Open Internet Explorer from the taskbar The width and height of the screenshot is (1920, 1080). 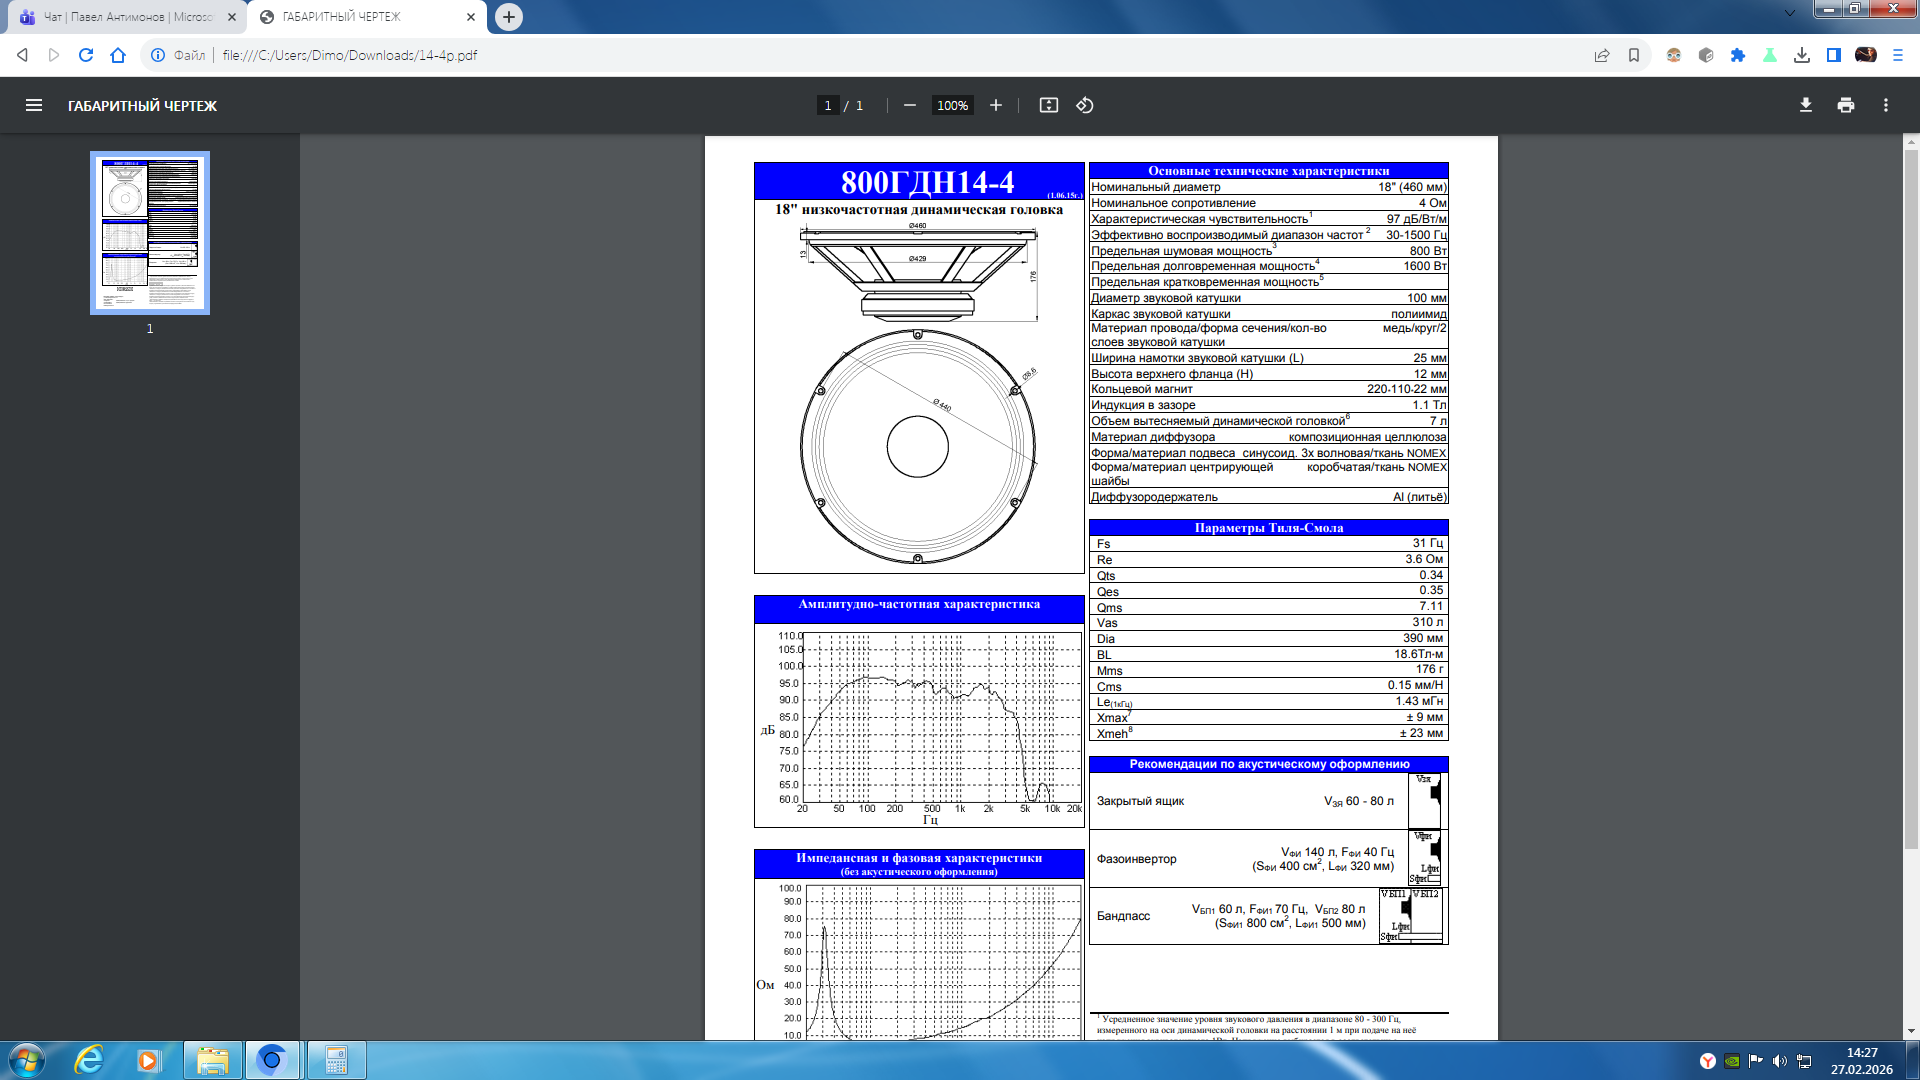click(89, 1060)
